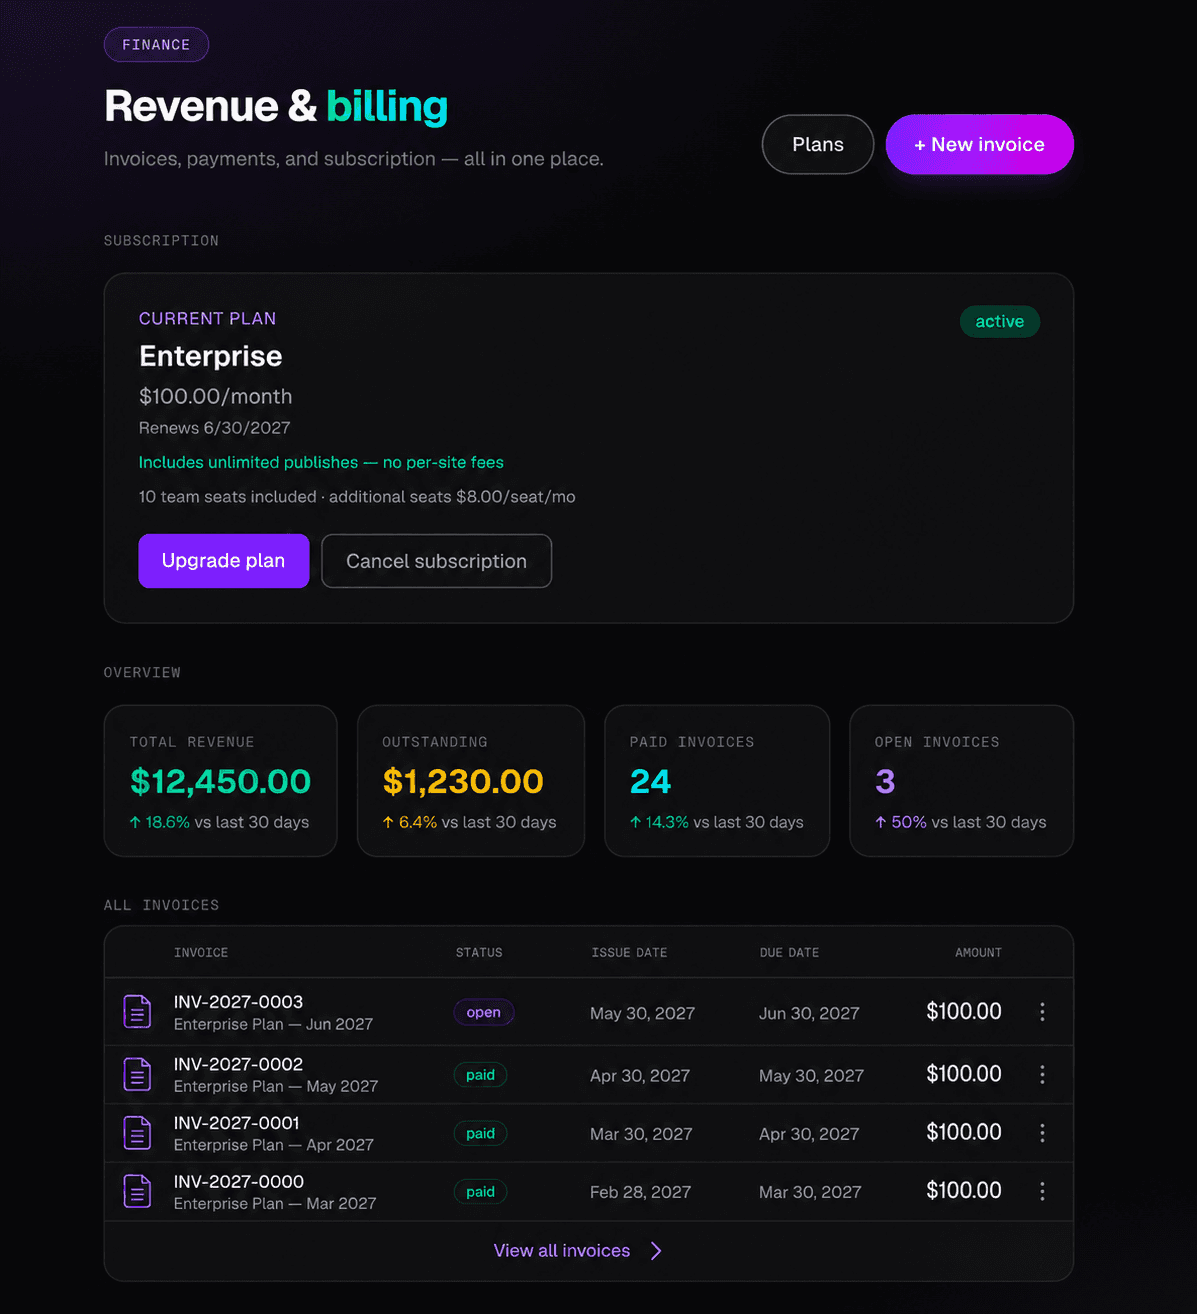Click Paid Invoices count 24
The image size is (1197, 1314).
click(650, 781)
